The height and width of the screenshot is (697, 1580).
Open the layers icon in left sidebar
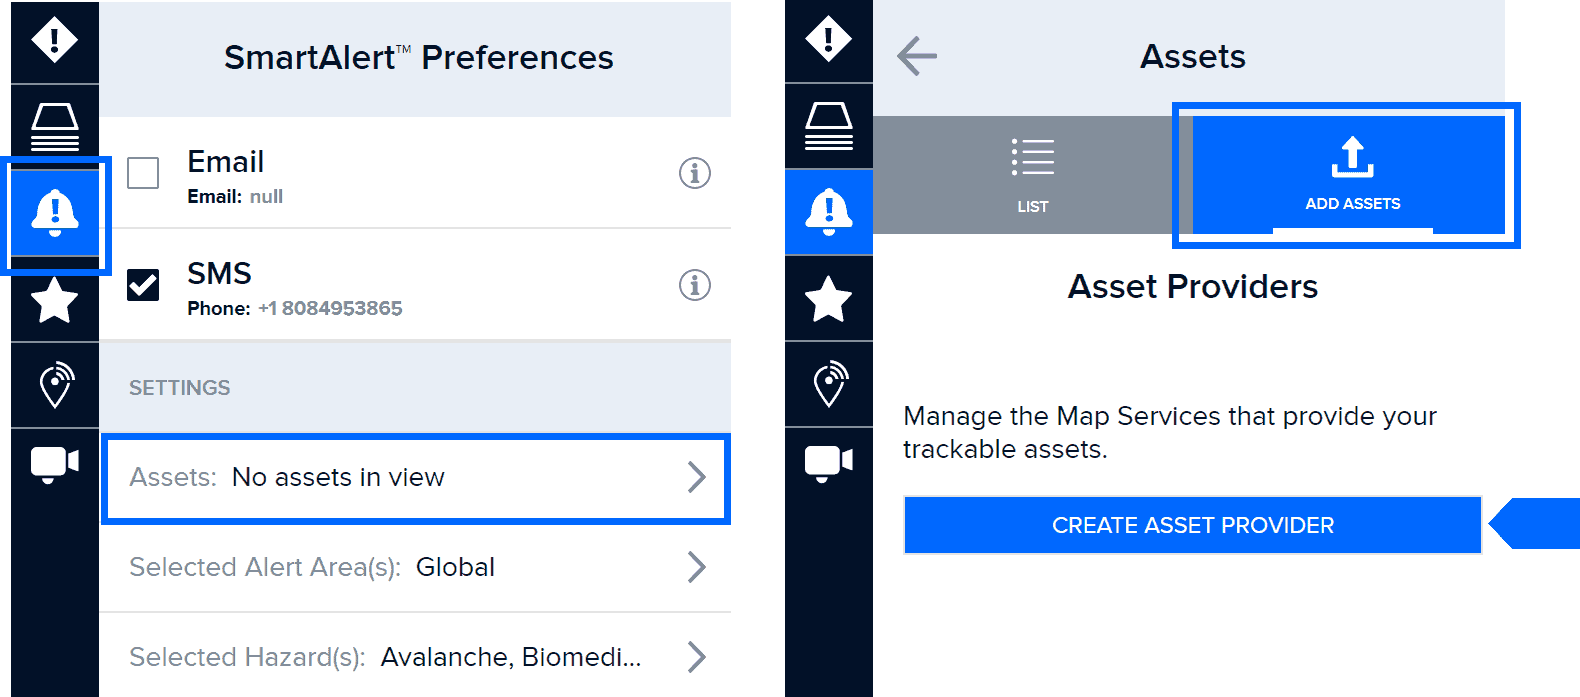coord(54,127)
